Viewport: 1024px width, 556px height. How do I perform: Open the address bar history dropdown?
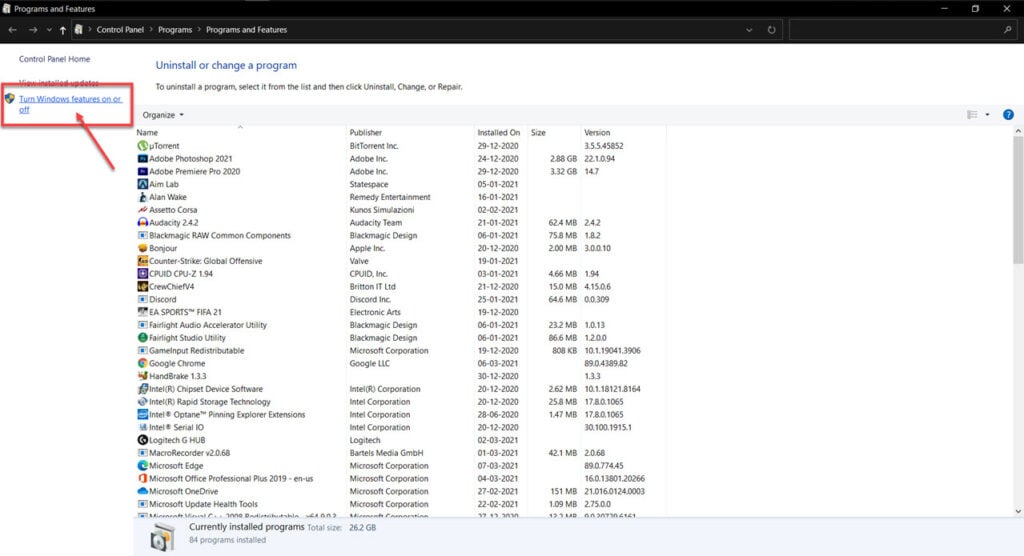(x=749, y=30)
